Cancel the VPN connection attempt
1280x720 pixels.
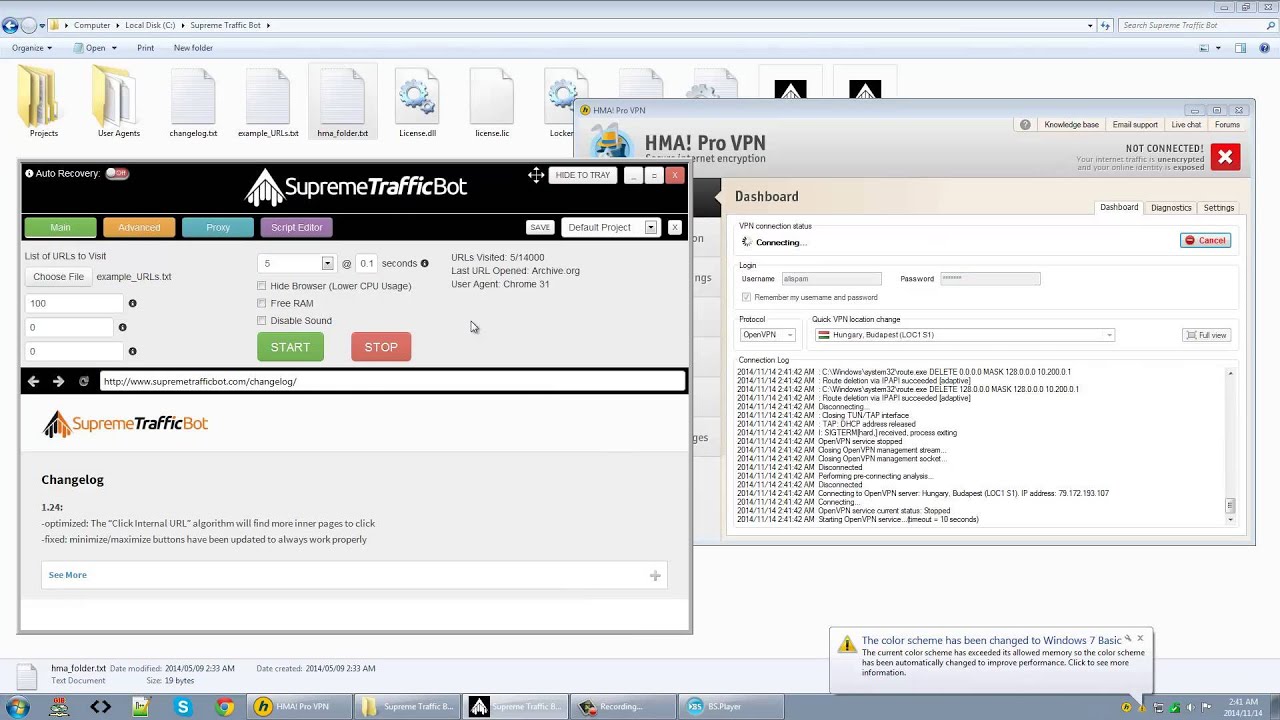pyautogui.click(x=1205, y=240)
